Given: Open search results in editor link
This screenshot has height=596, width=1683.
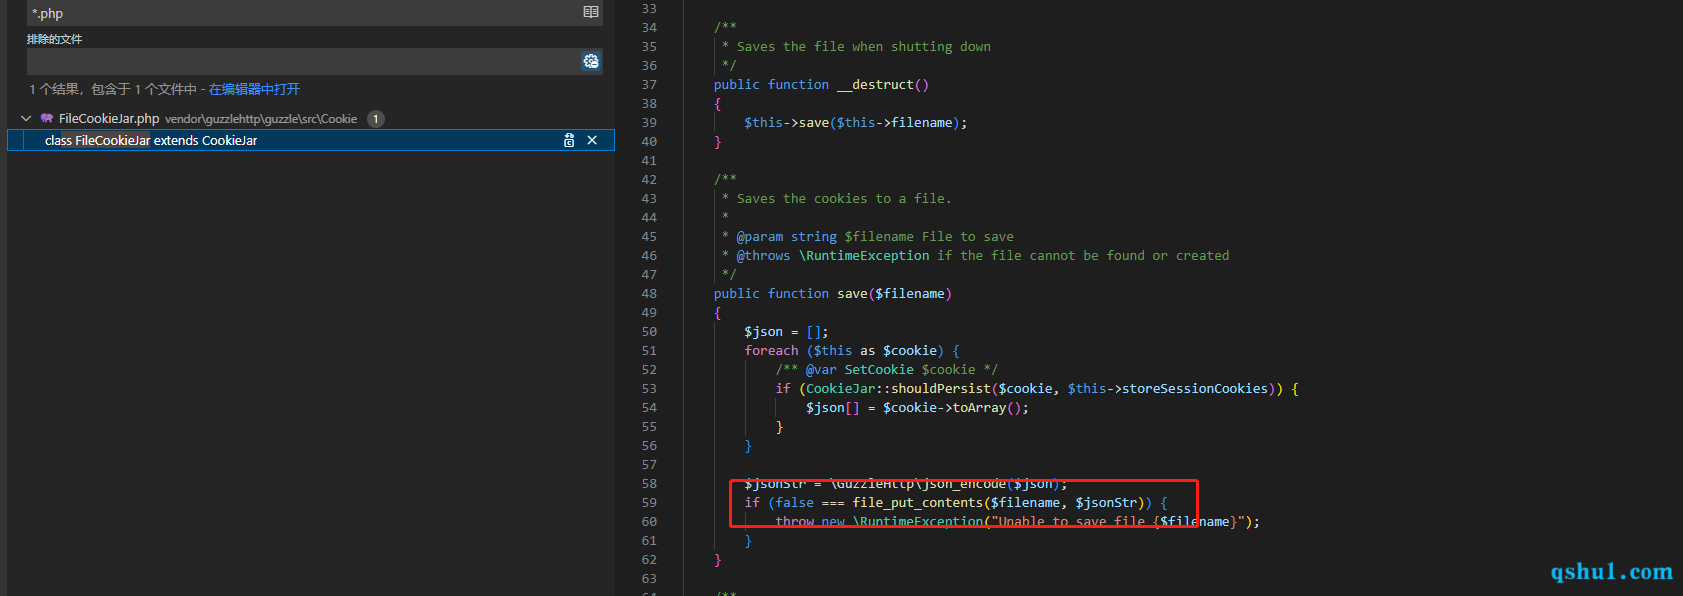Looking at the screenshot, I should [x=254, y=89].
